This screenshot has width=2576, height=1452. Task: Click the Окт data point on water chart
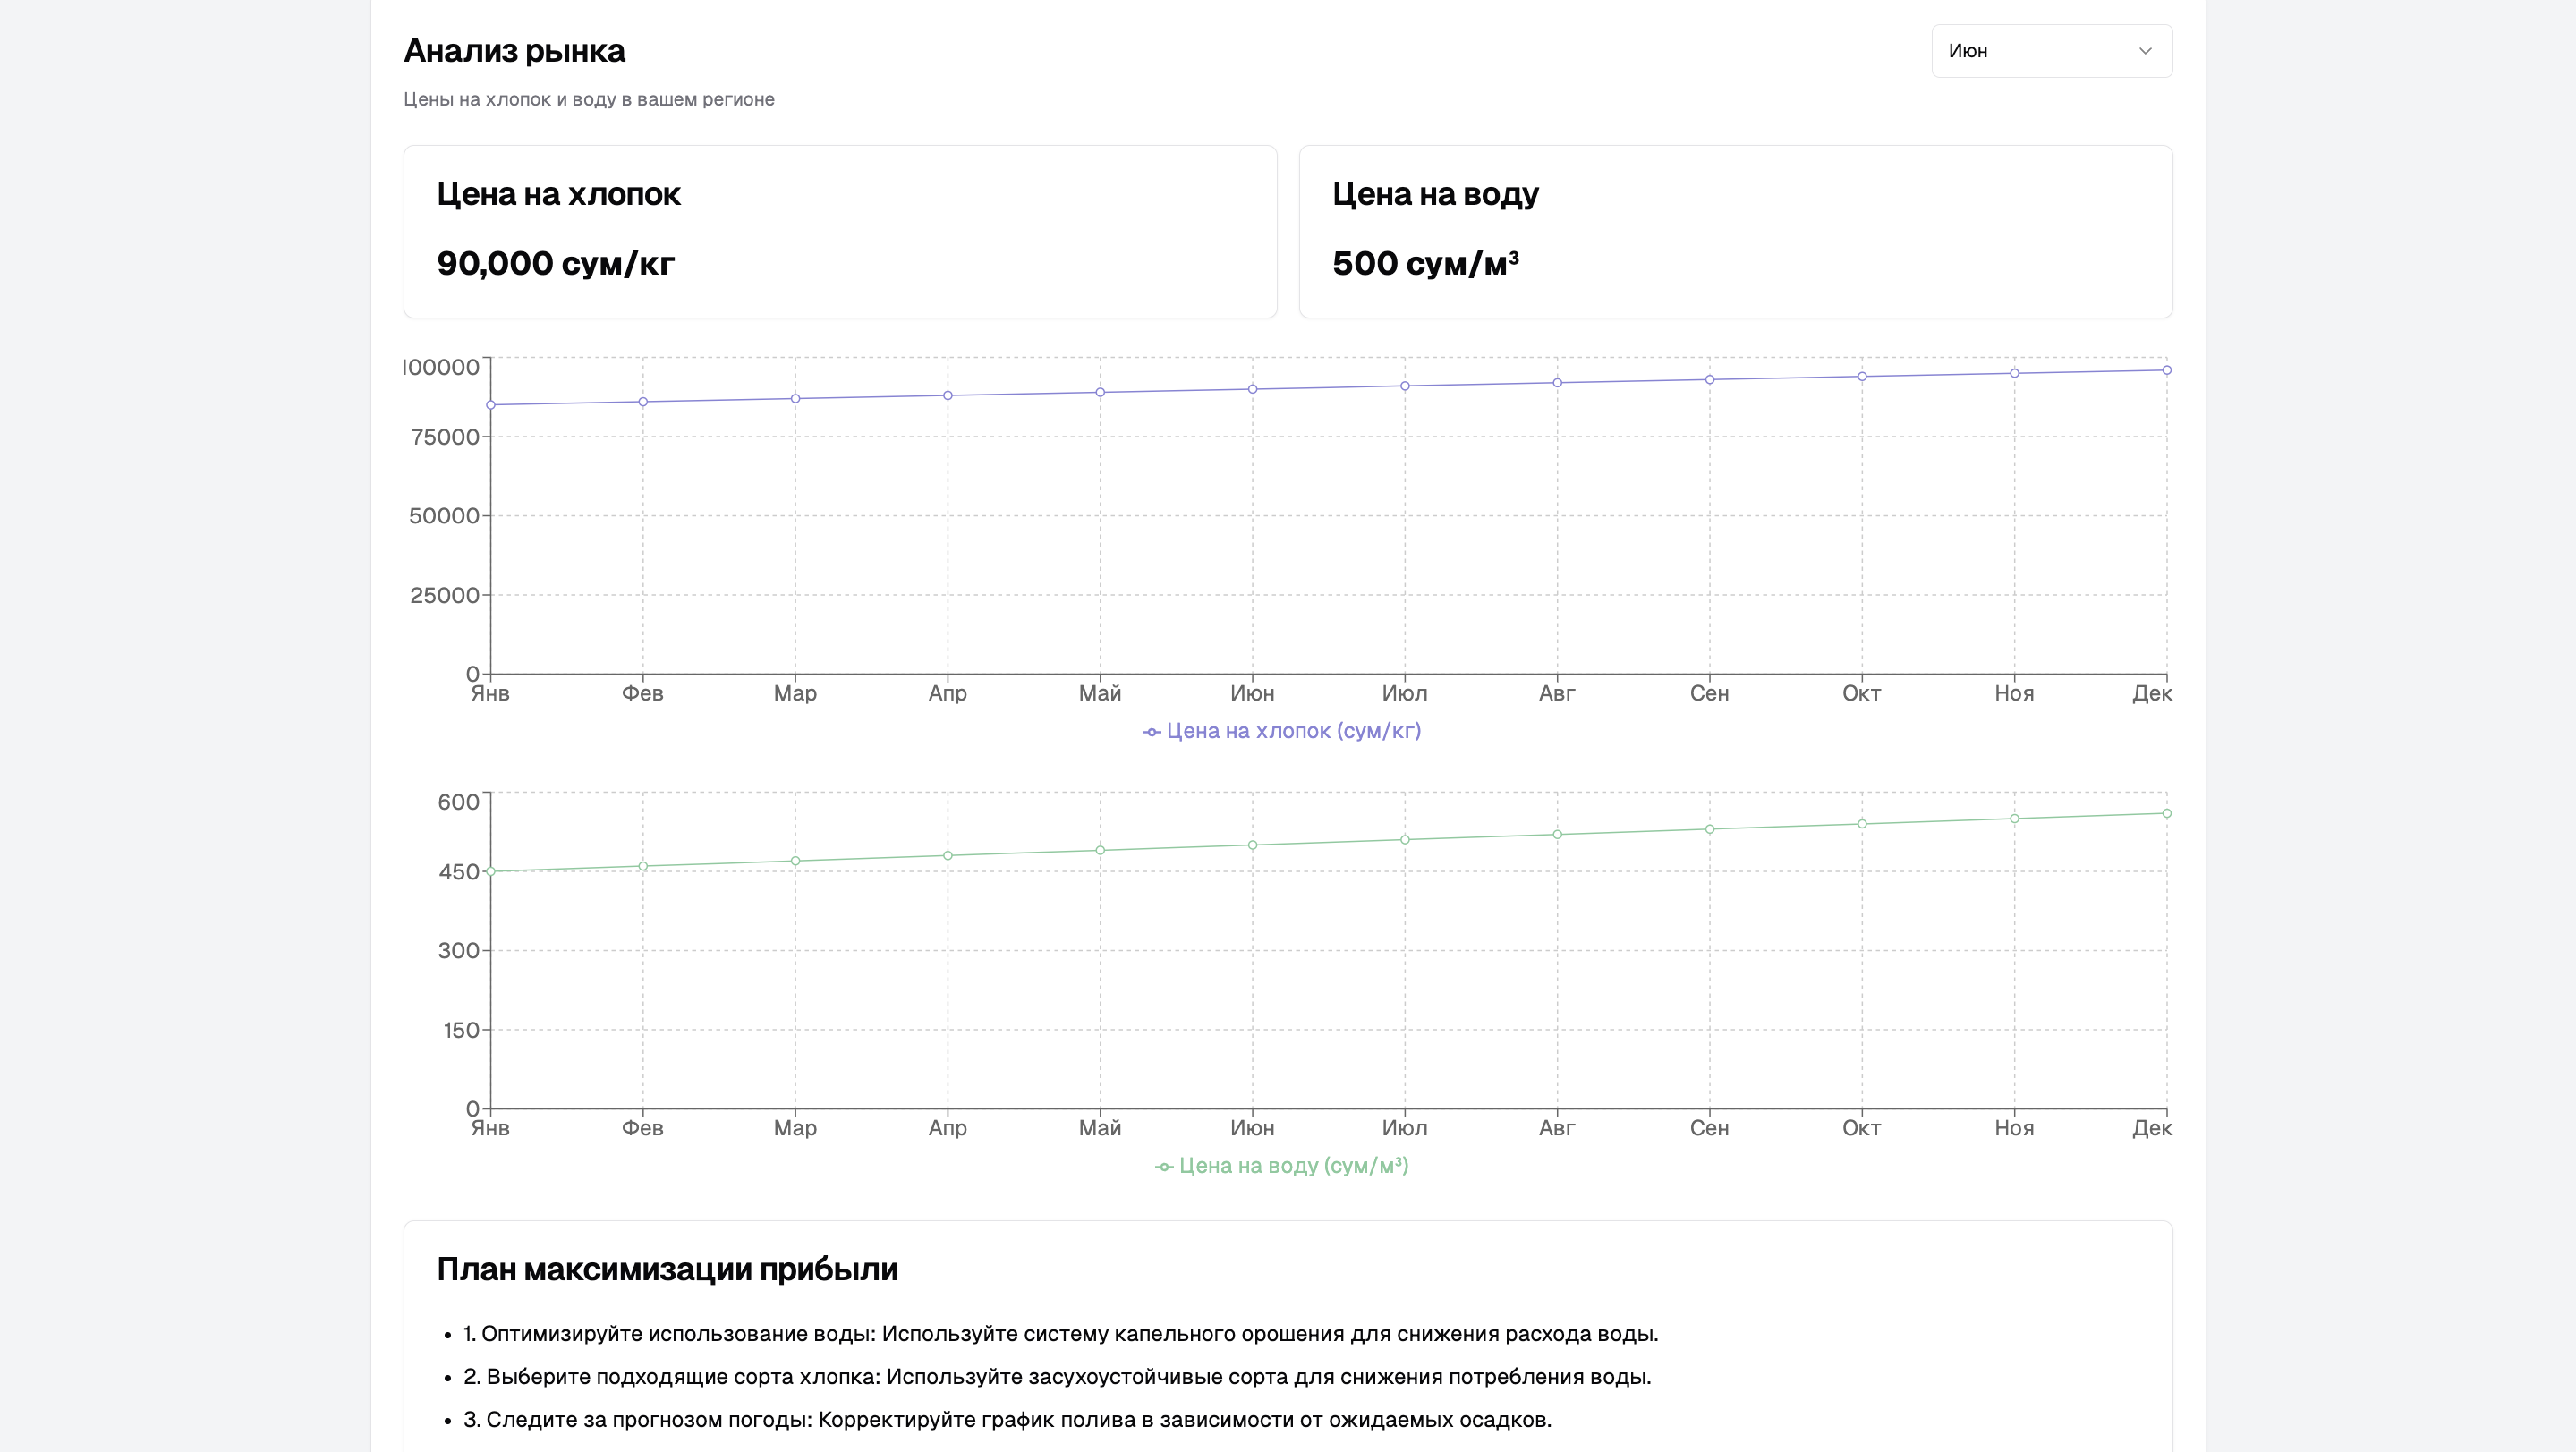pos(1862,824)
